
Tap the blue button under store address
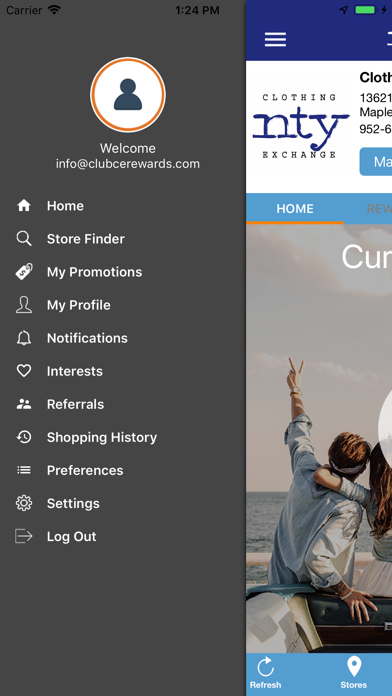tap(376, 162)
